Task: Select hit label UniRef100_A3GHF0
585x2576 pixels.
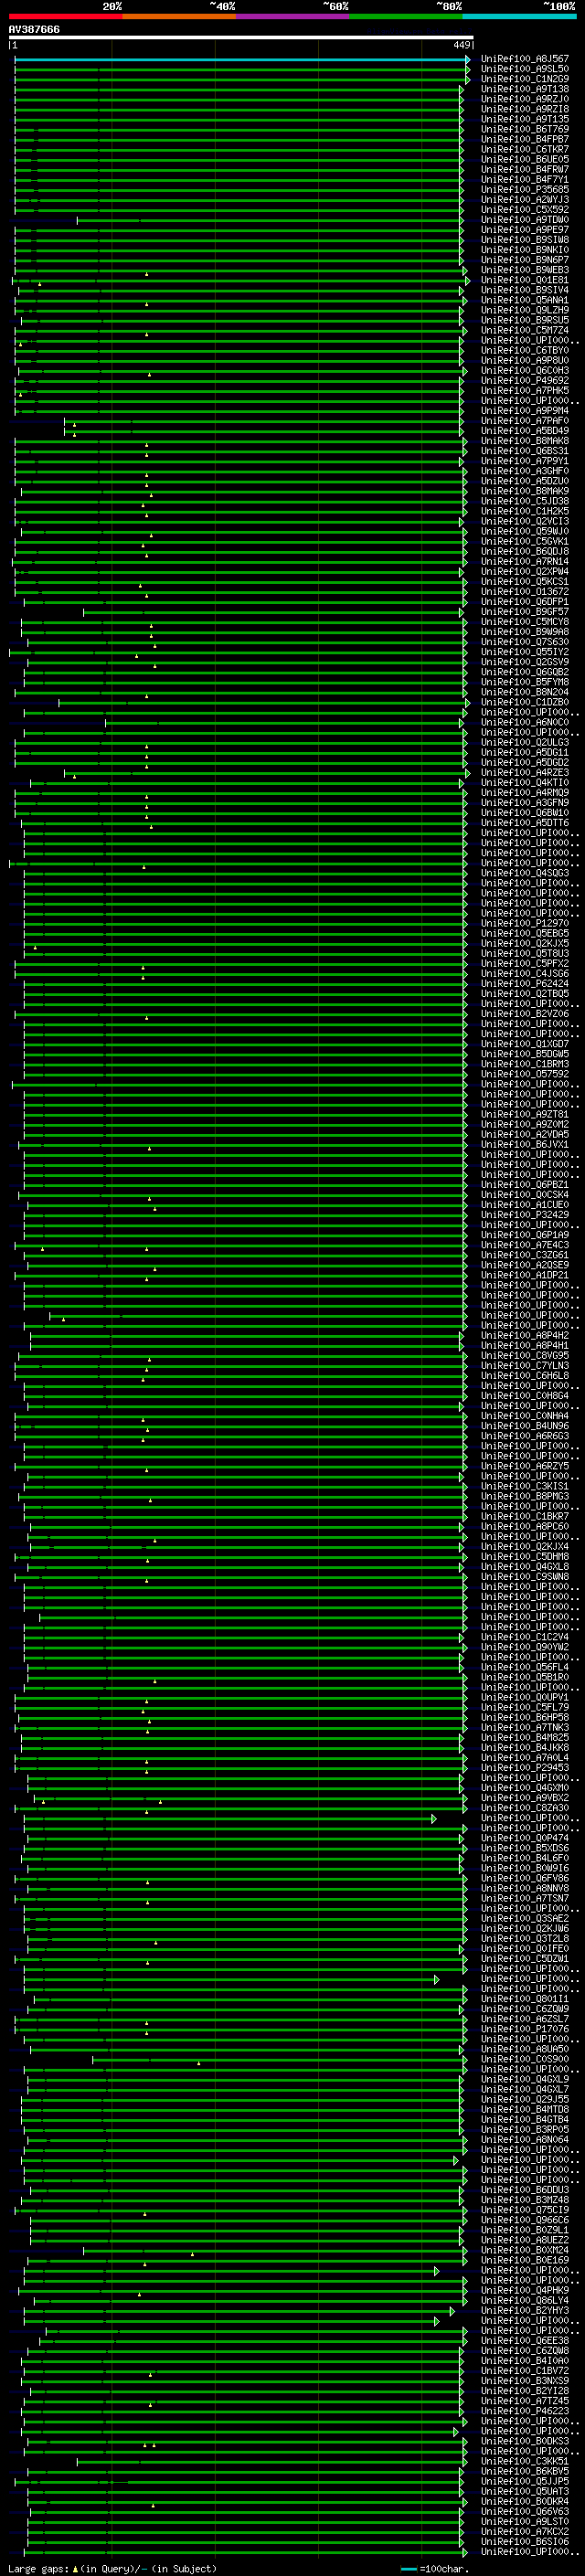Action: [x=525, y=471]
